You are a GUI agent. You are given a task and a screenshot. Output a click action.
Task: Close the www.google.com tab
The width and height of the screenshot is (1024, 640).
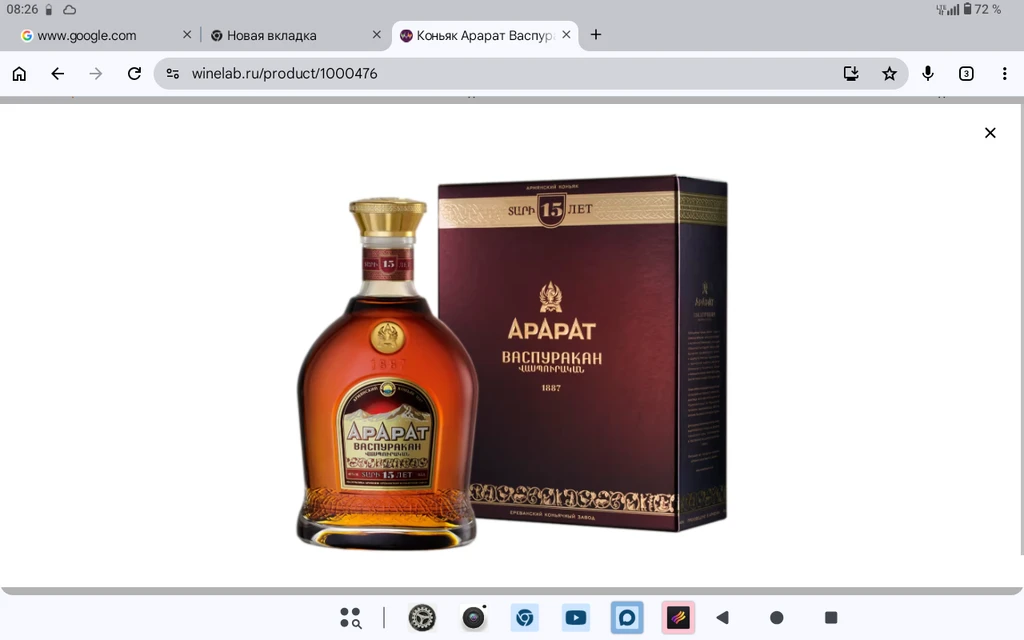pos(187,35)
